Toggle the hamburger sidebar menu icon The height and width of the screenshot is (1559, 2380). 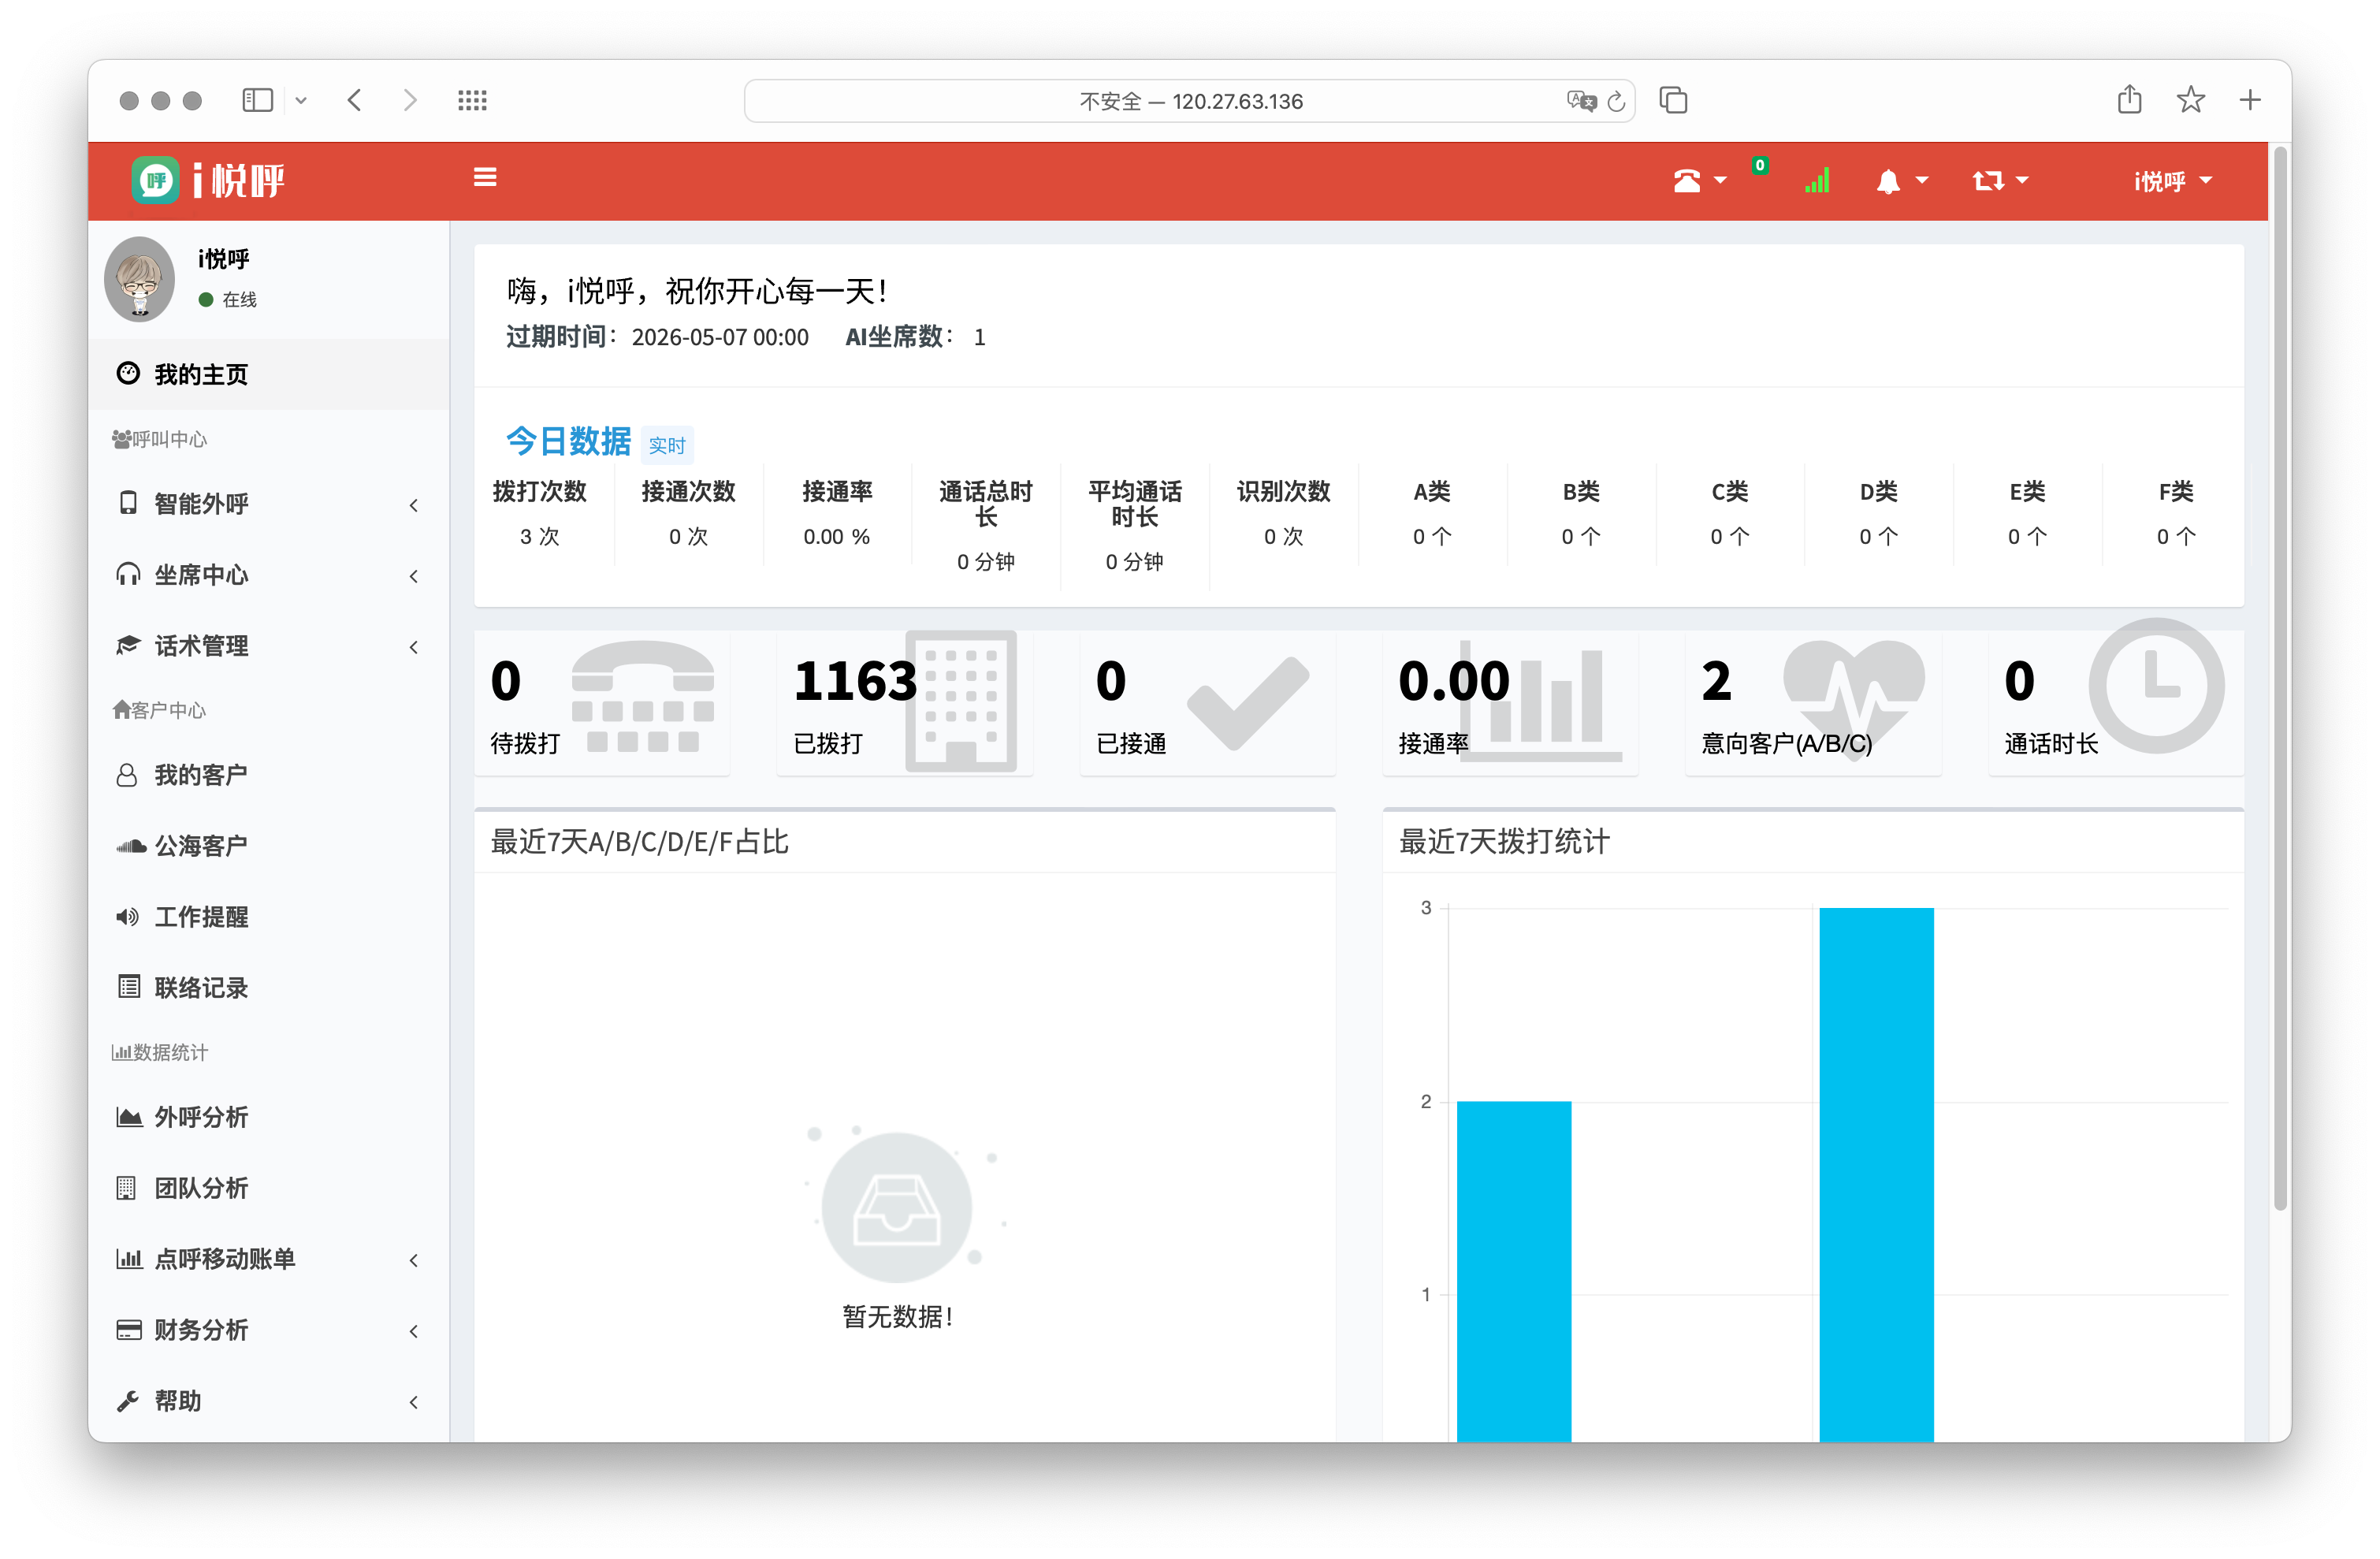pyautogui.click(x=485, y=178)
